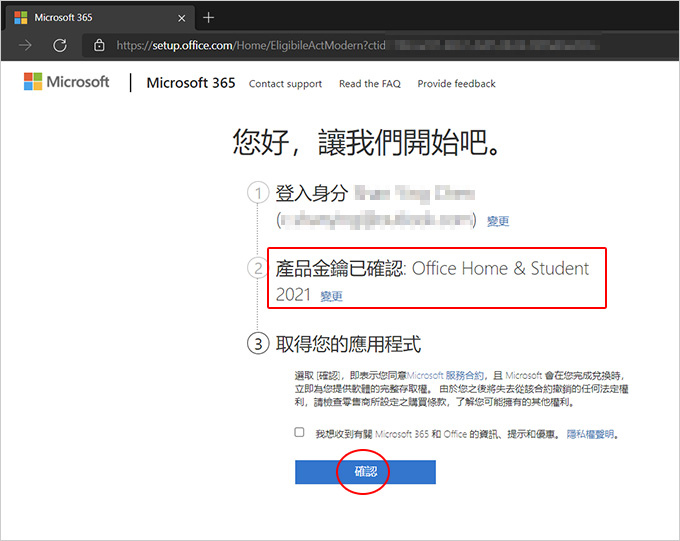Tick the Microsoft 365 offers checkbox

299,432
